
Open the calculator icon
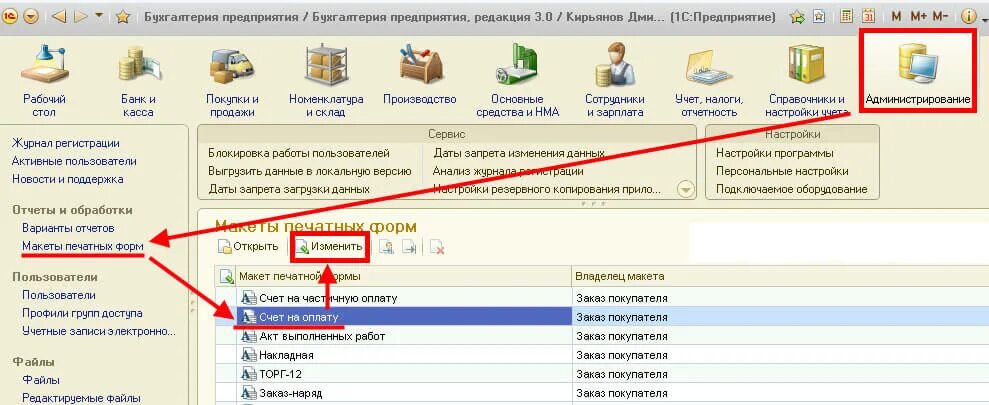(847, 17)
